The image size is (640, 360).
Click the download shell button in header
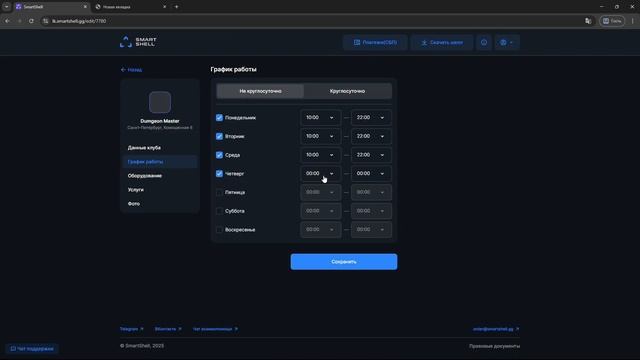(442, 42)
